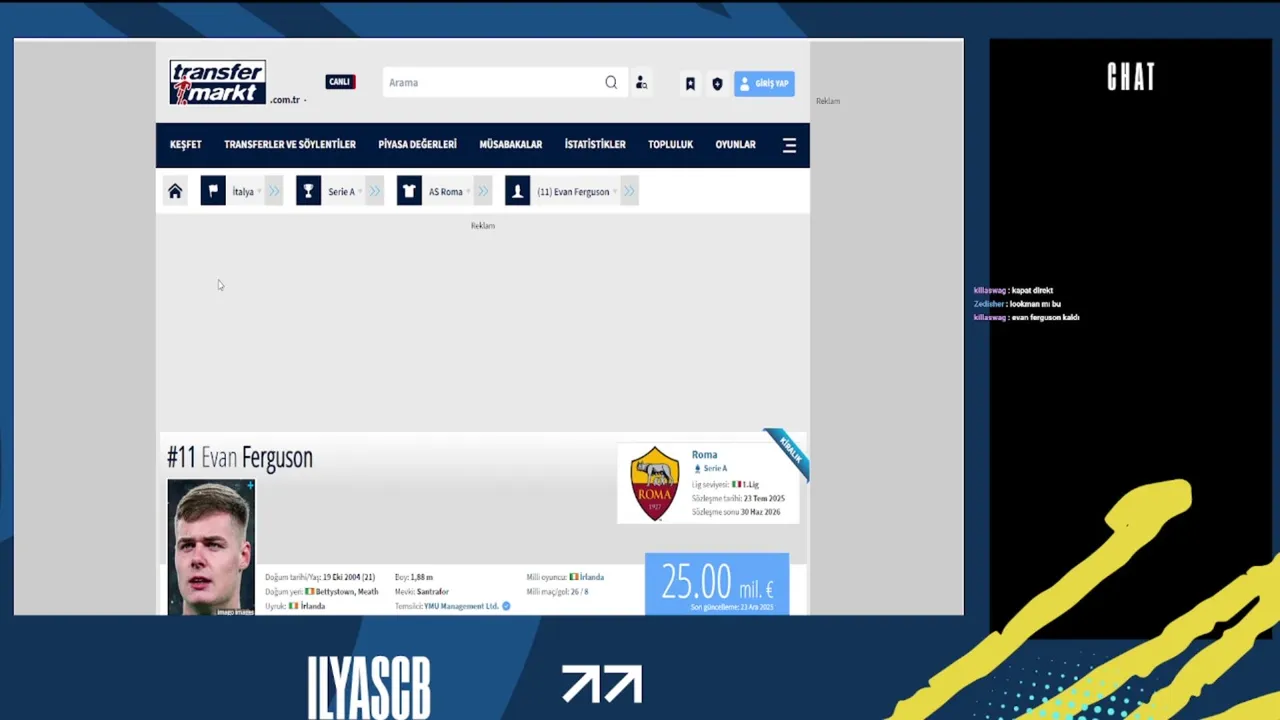Click the GİRİŞ YAP login button
Image resolution: width=1280 pixels, height=720 pixels.
(764, 84)
